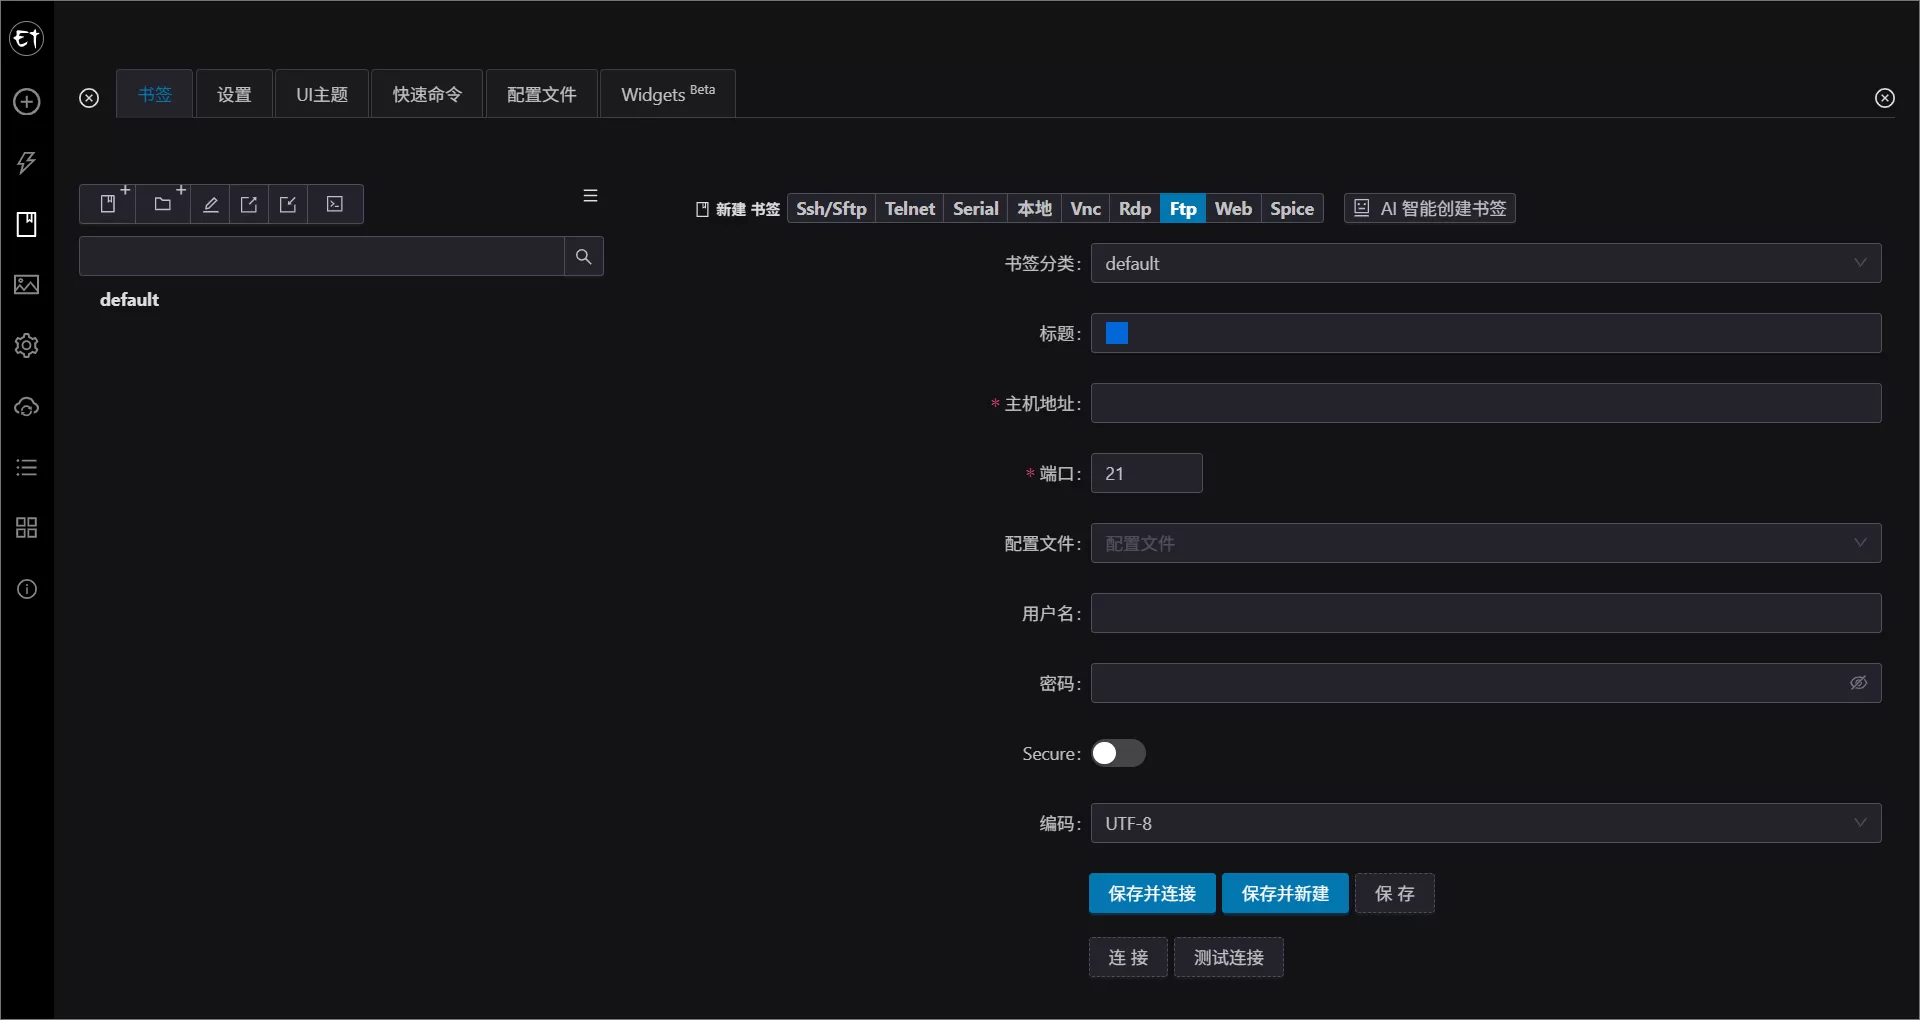Screen dimensions: 1920x1020
Task: Select Serial bookmark type
Action: [x=976, y=208]
